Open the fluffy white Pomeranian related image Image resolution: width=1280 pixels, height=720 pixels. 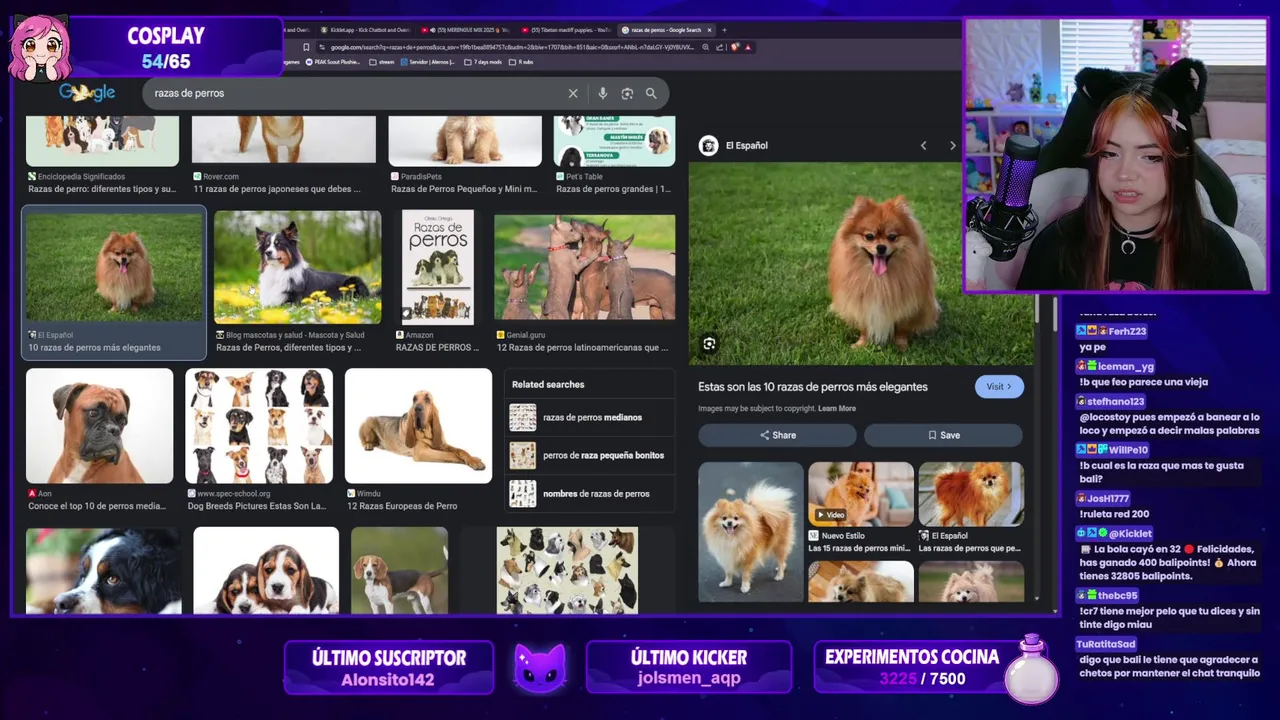750,532
